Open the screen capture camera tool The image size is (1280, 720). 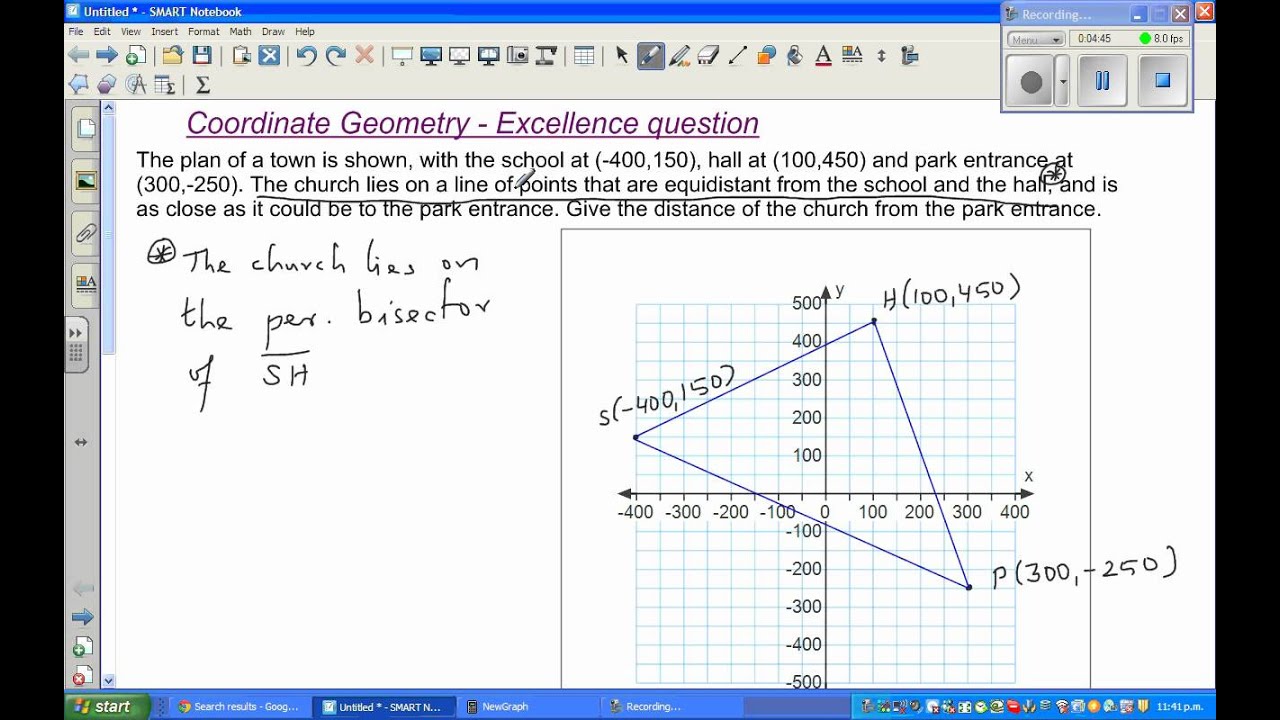click(x=518, y=55)
